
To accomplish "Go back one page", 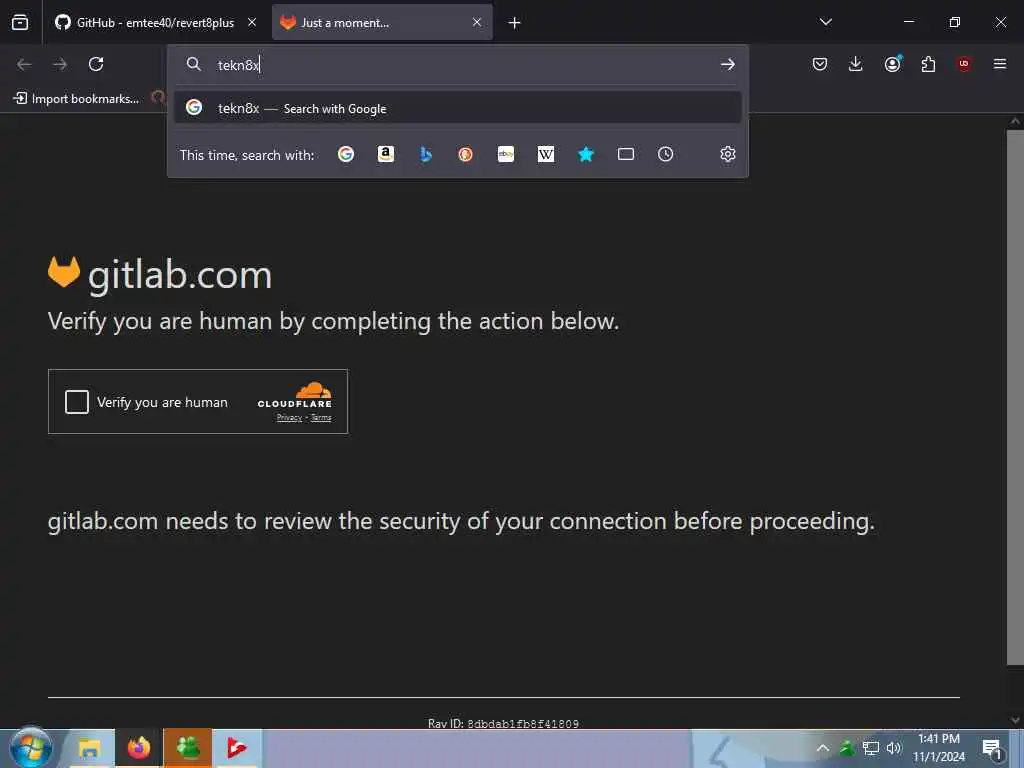I will pyautogui.click(x=24, y=64).
